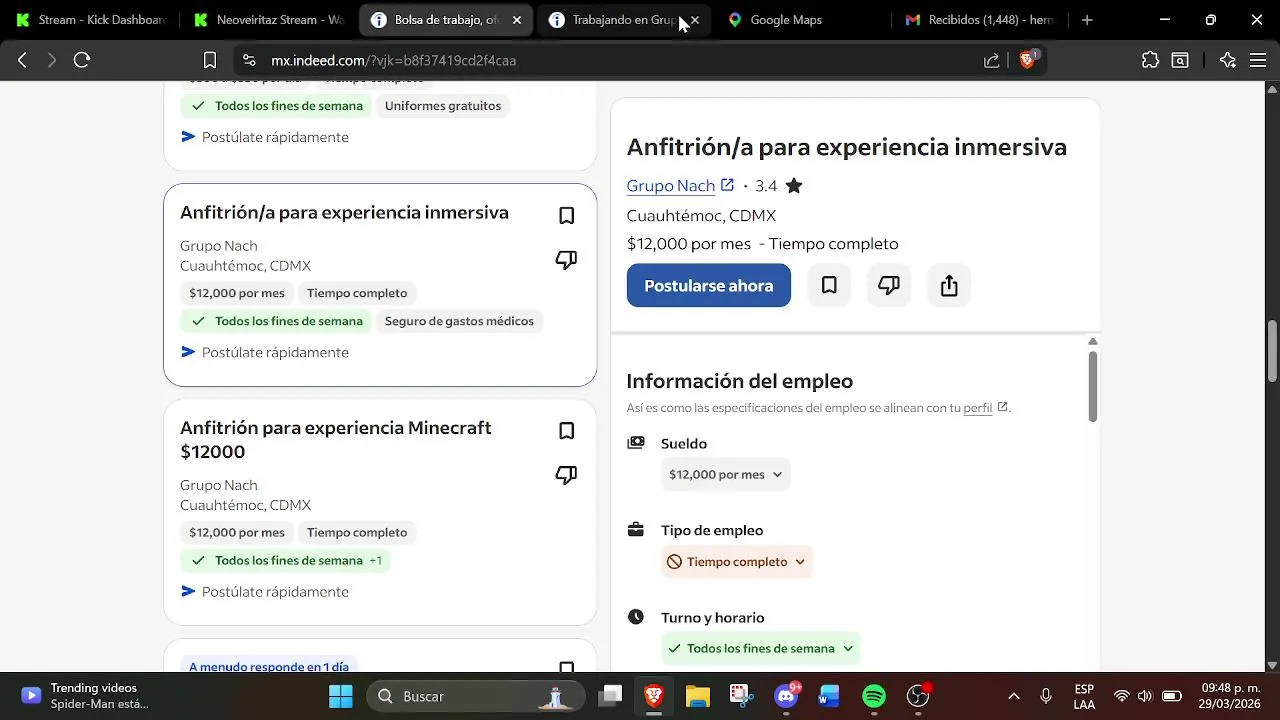Show hidden system tray icons

(x=1014, y=696)
